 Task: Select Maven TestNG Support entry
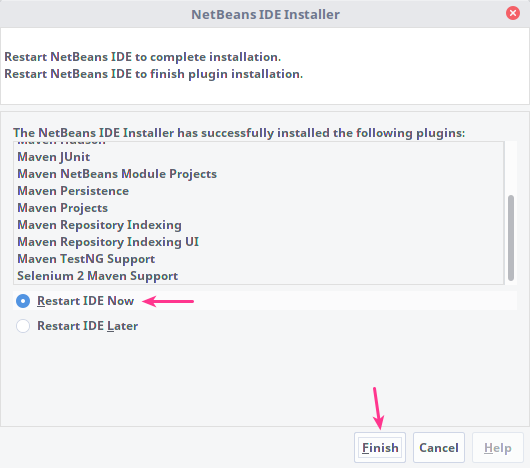pyautogui.click(x=259, y=259)
